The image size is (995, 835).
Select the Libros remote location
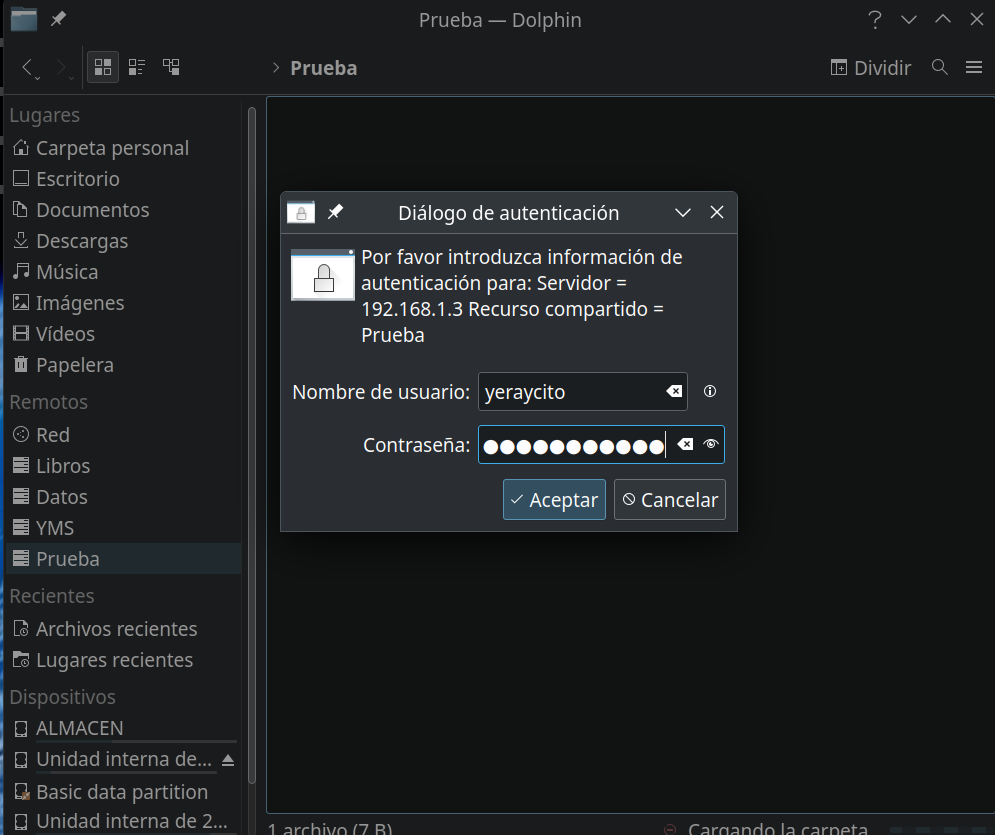tap(63, 466)
